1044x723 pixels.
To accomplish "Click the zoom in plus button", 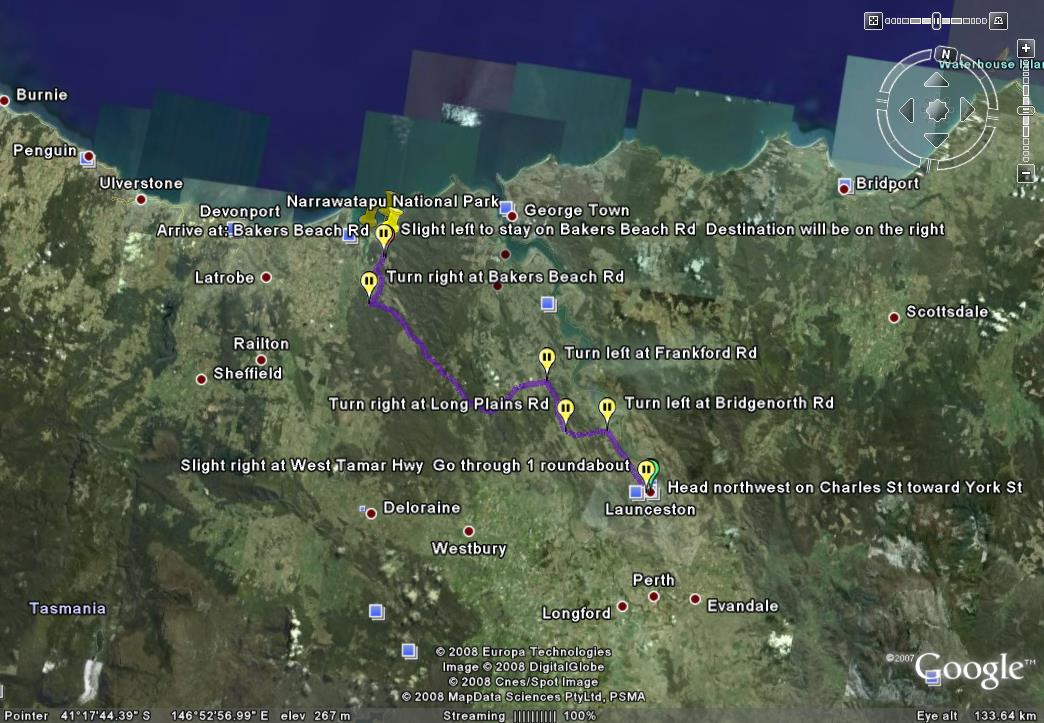I will point(1025,48).
